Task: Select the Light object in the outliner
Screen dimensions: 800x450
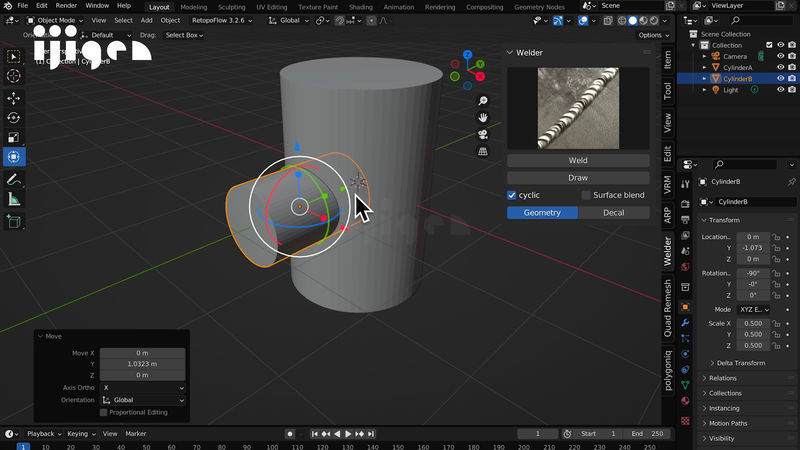Action: tap(731, 90)
